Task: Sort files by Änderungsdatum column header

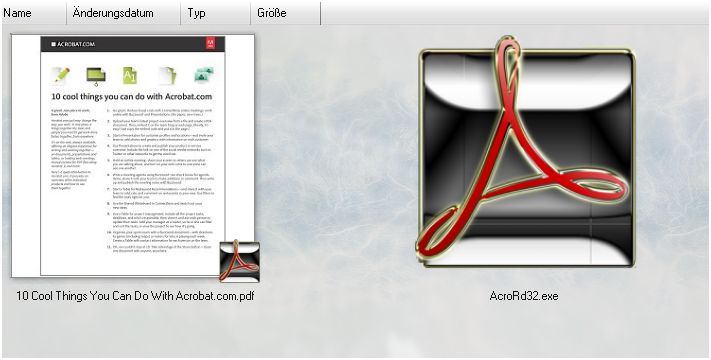Action: pos(123,13)
